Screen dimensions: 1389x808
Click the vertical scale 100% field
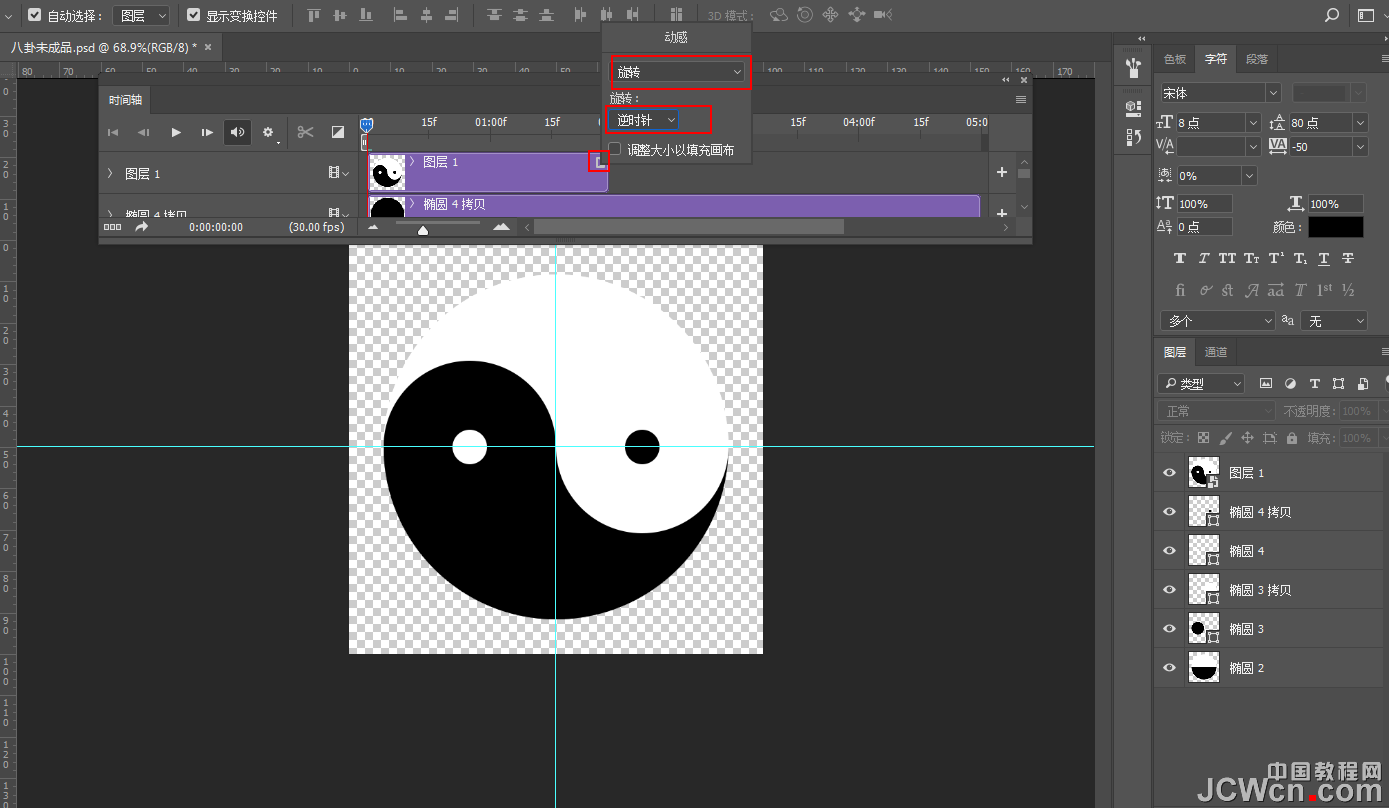[x=1204, y=203]
